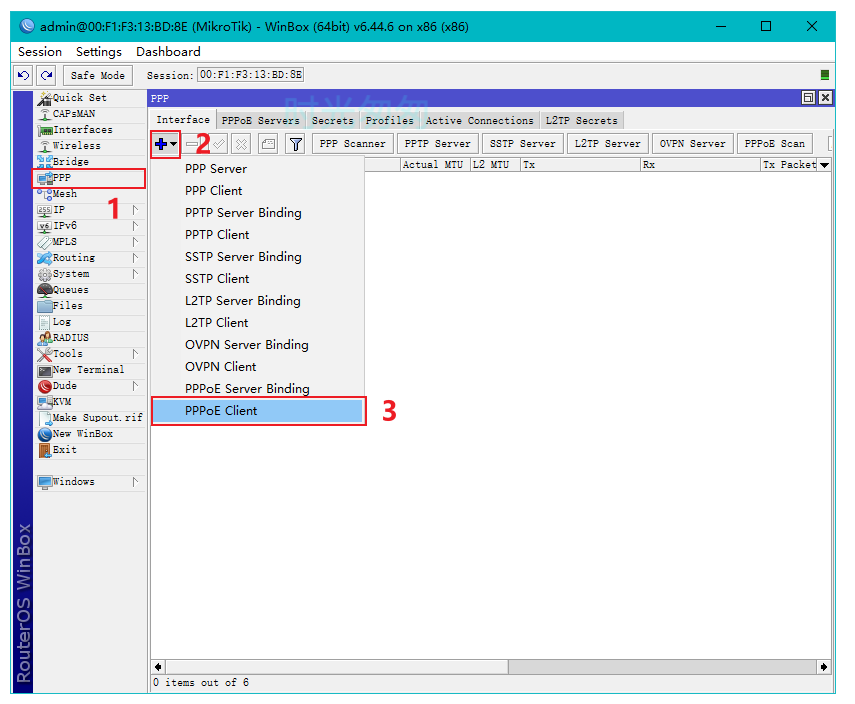
Task: Expand the IP submenu arrow
Action: click(135, 209)
